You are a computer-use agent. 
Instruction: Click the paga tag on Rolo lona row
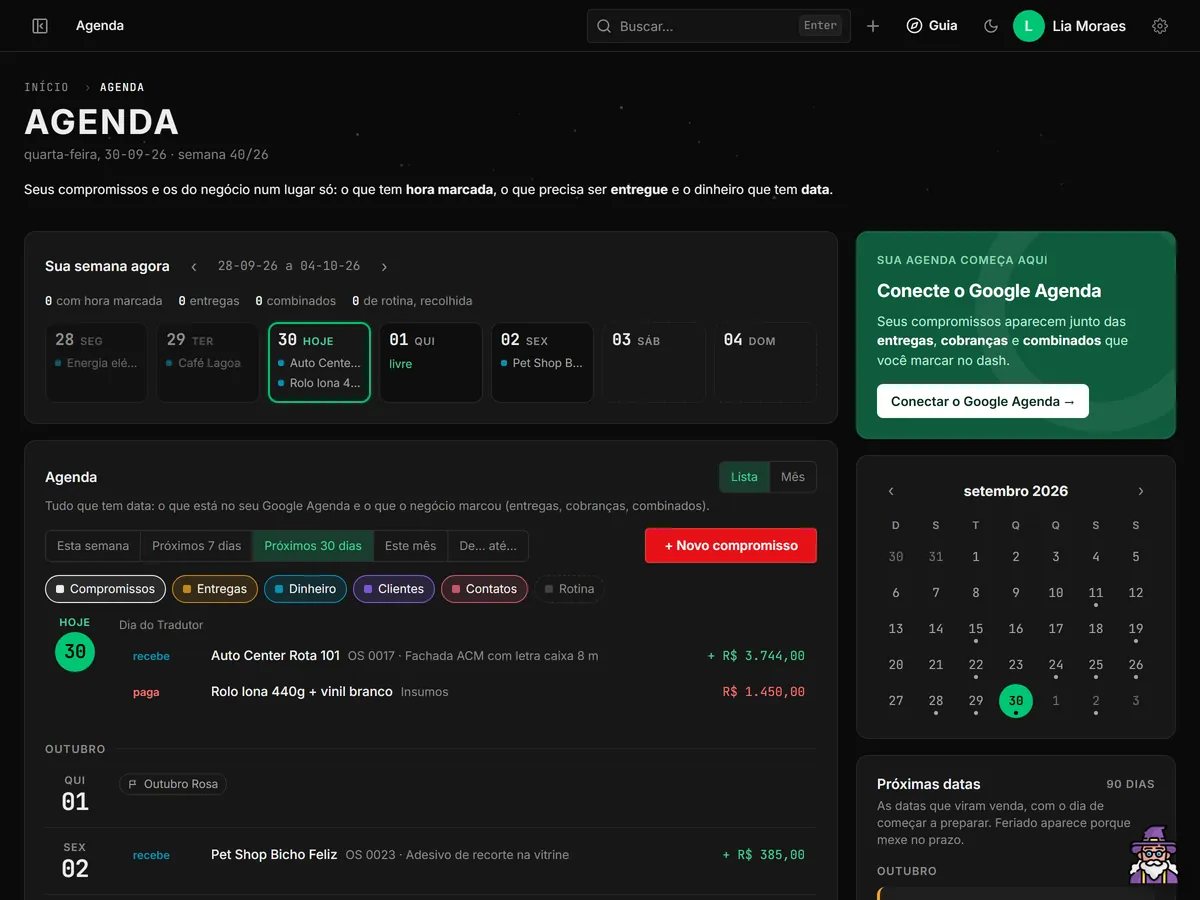pyautogui.click(x=146, y=692)
